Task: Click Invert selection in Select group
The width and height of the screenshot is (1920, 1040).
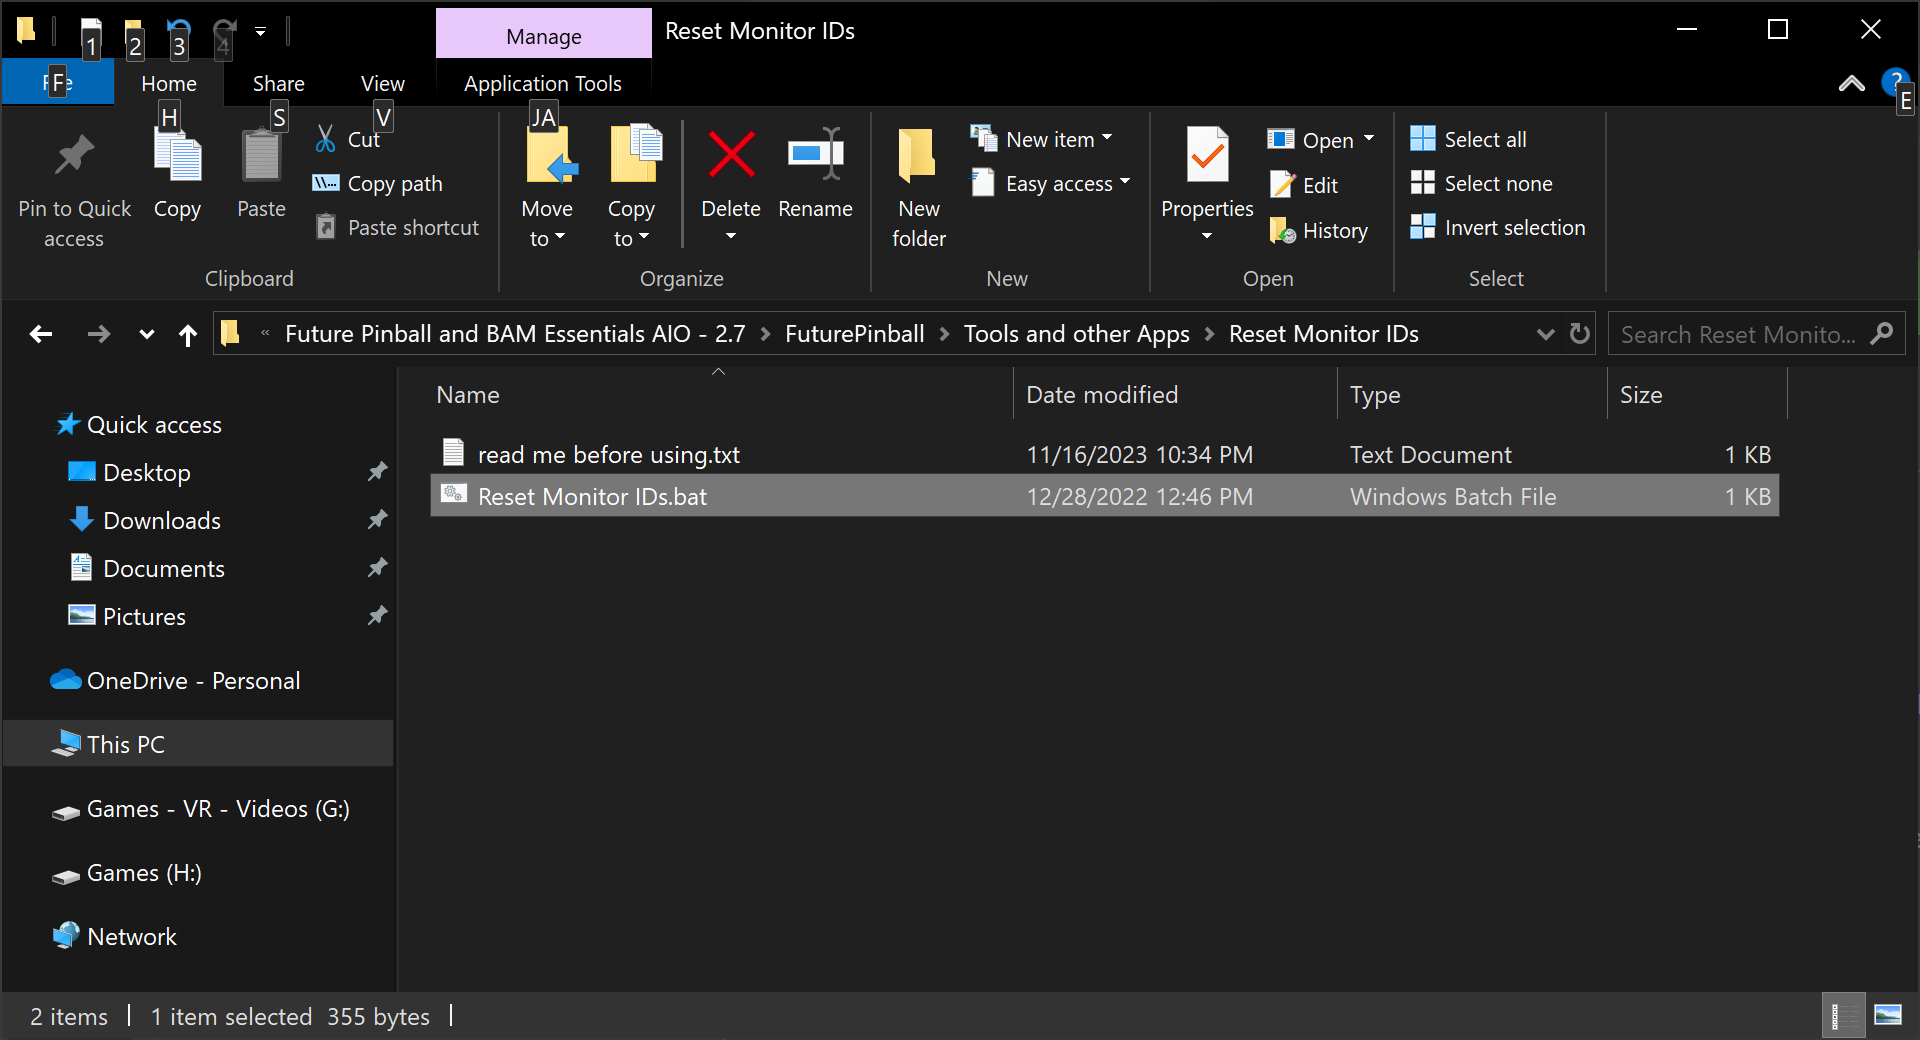Action: (1498, 228)
